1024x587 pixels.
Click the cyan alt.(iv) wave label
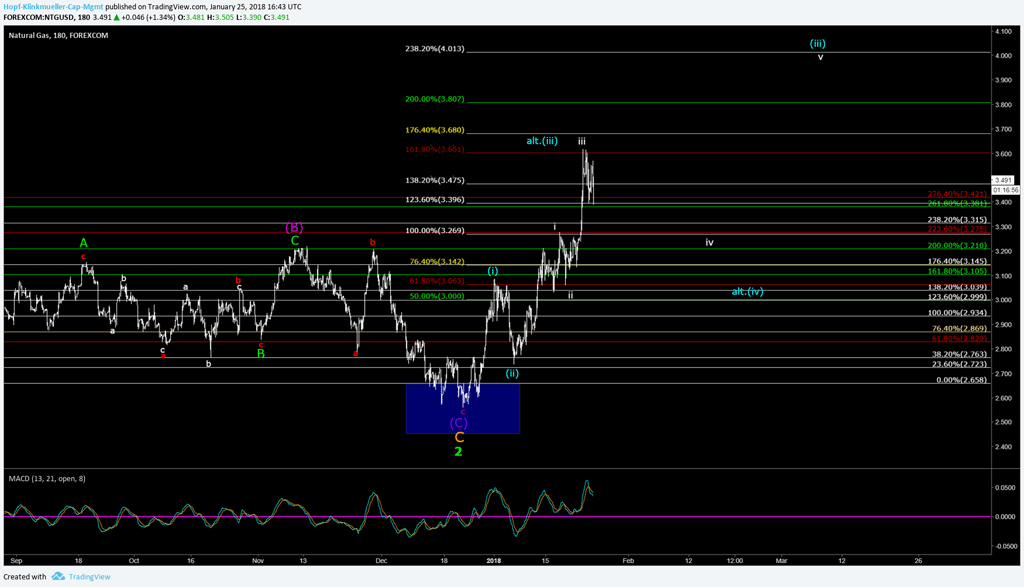[747, 291]
